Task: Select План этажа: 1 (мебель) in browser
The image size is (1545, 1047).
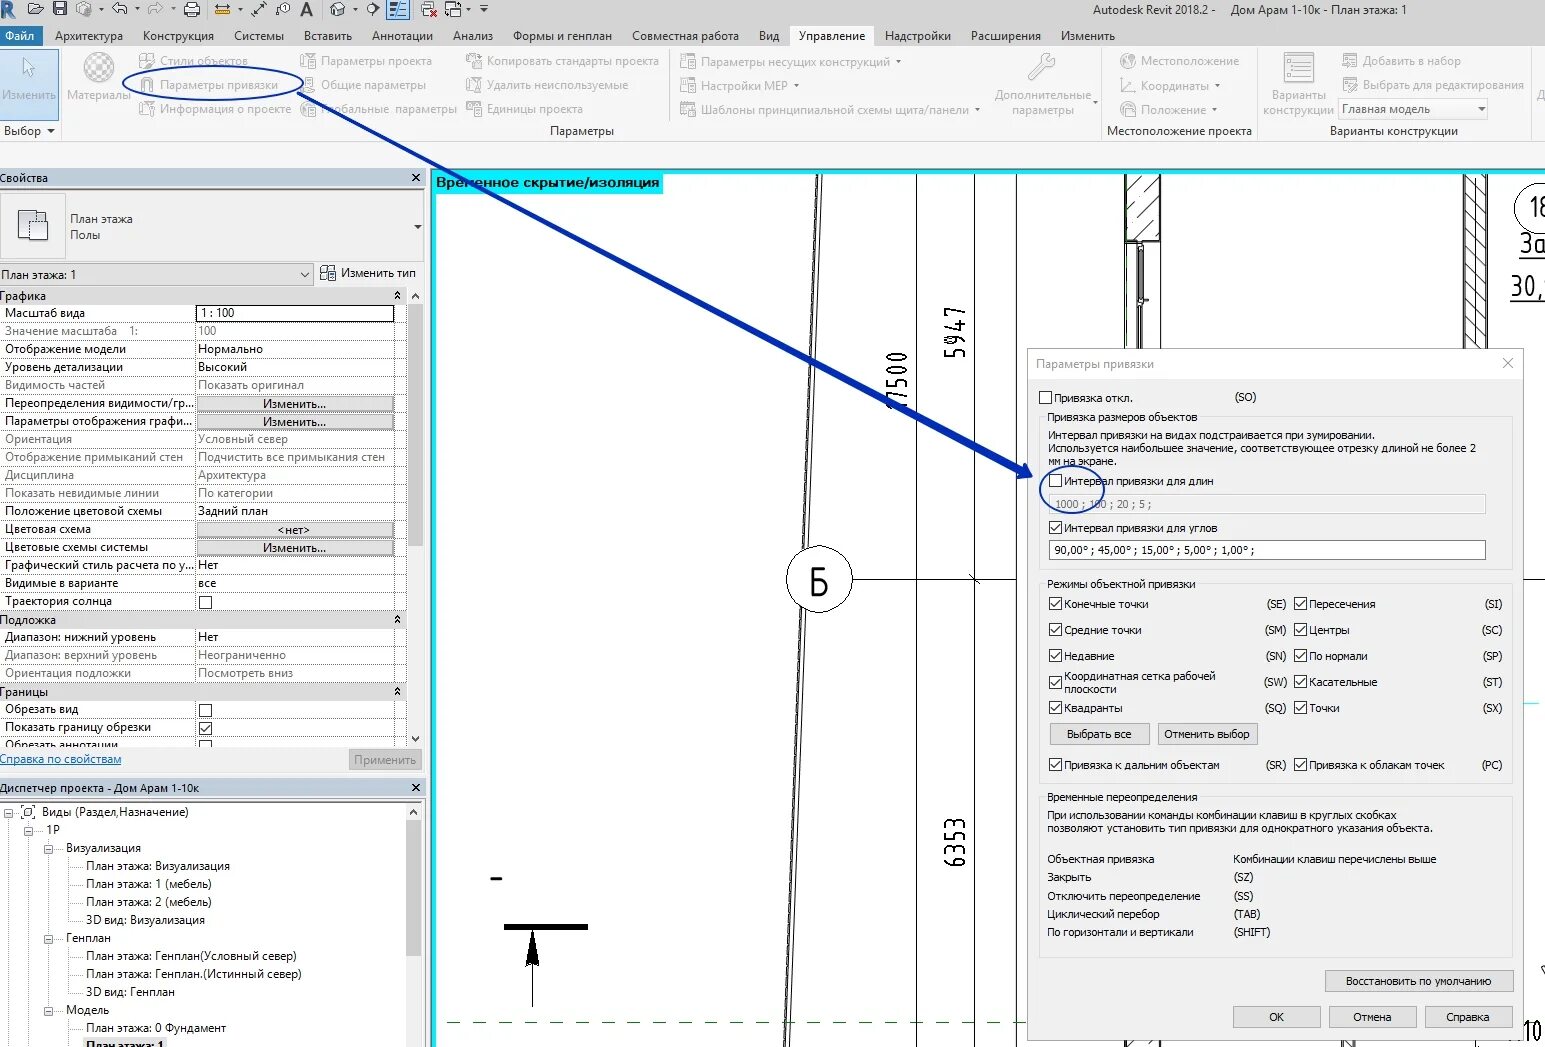Action: point(149,884)
